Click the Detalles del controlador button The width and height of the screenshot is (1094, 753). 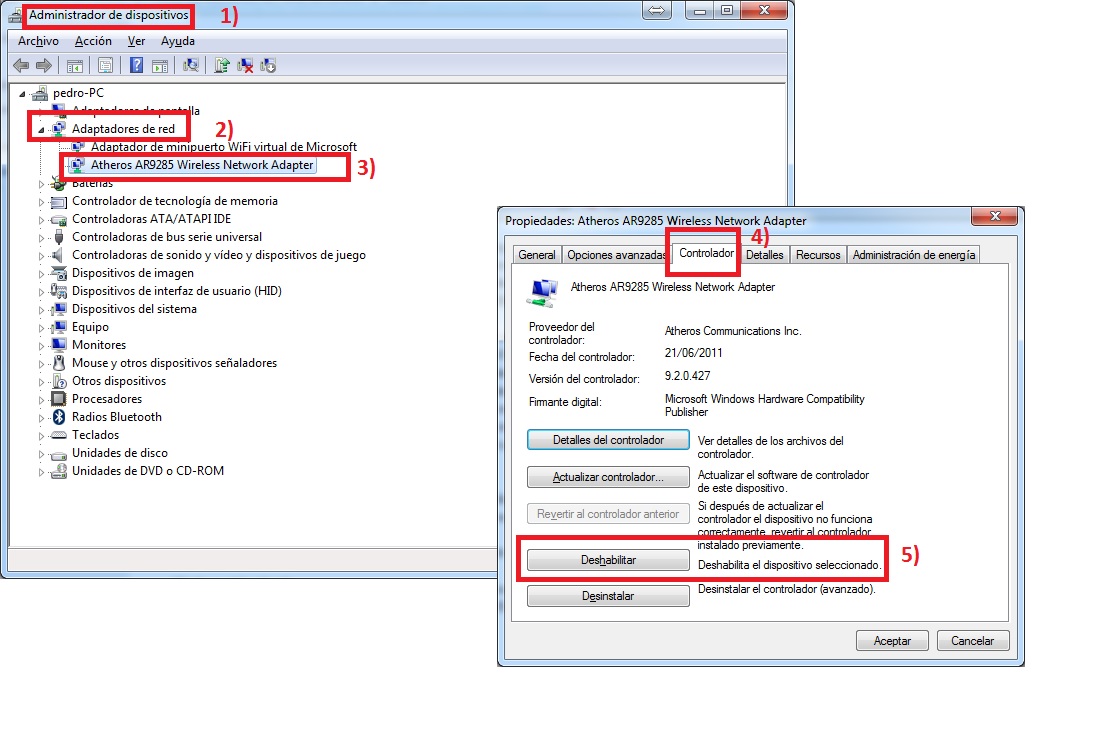[608, 440]
